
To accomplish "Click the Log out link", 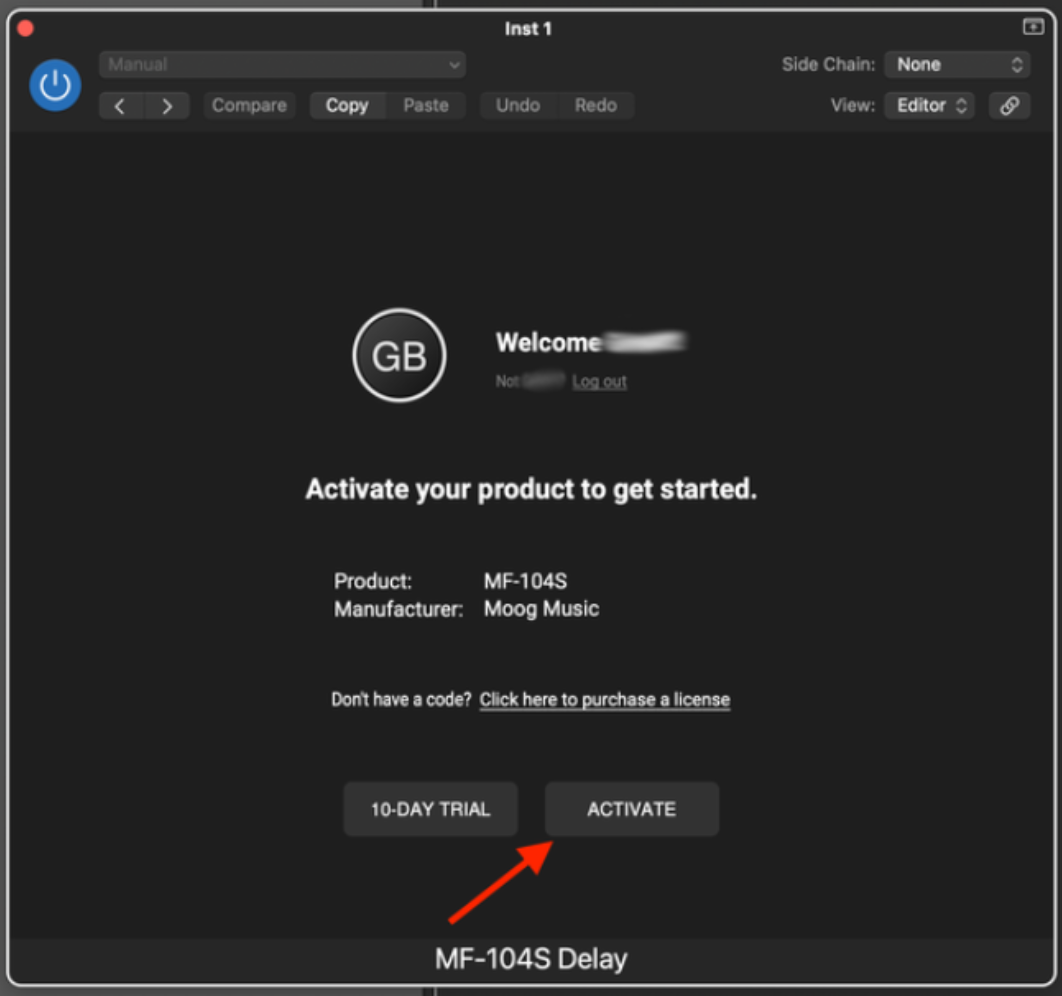I will pos(600,382).
